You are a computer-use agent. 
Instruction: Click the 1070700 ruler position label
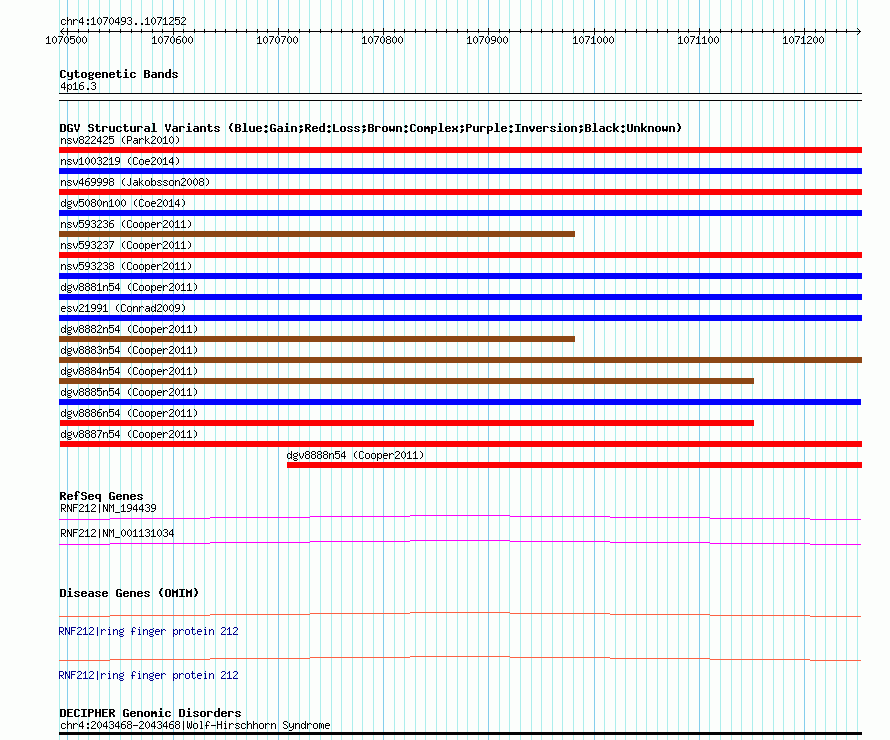277,40
